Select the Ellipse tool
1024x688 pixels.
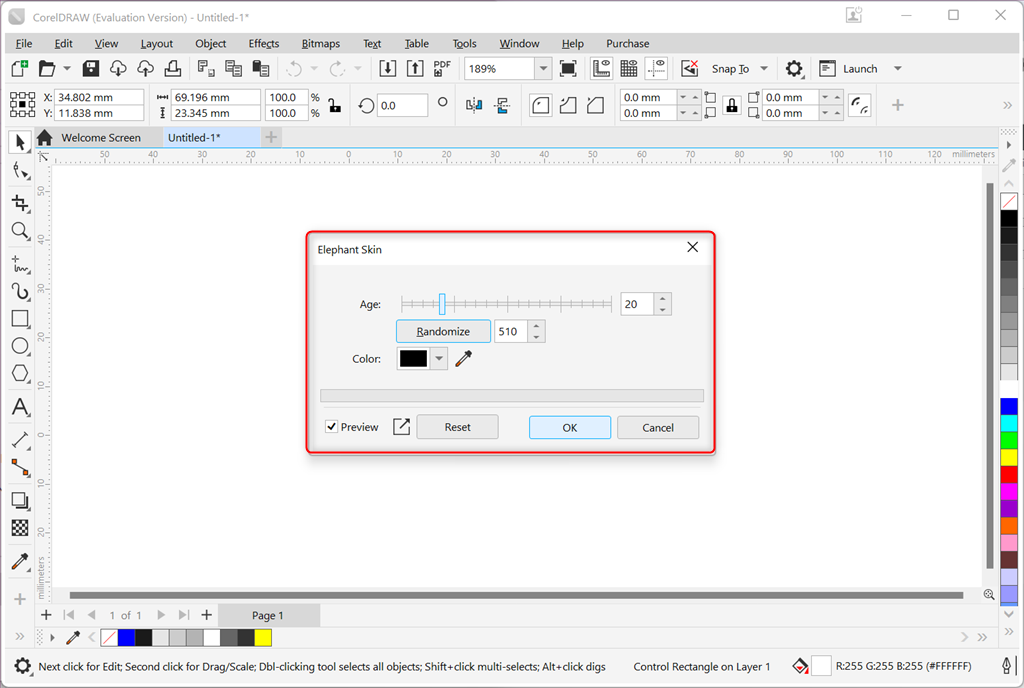pos(20,346)
